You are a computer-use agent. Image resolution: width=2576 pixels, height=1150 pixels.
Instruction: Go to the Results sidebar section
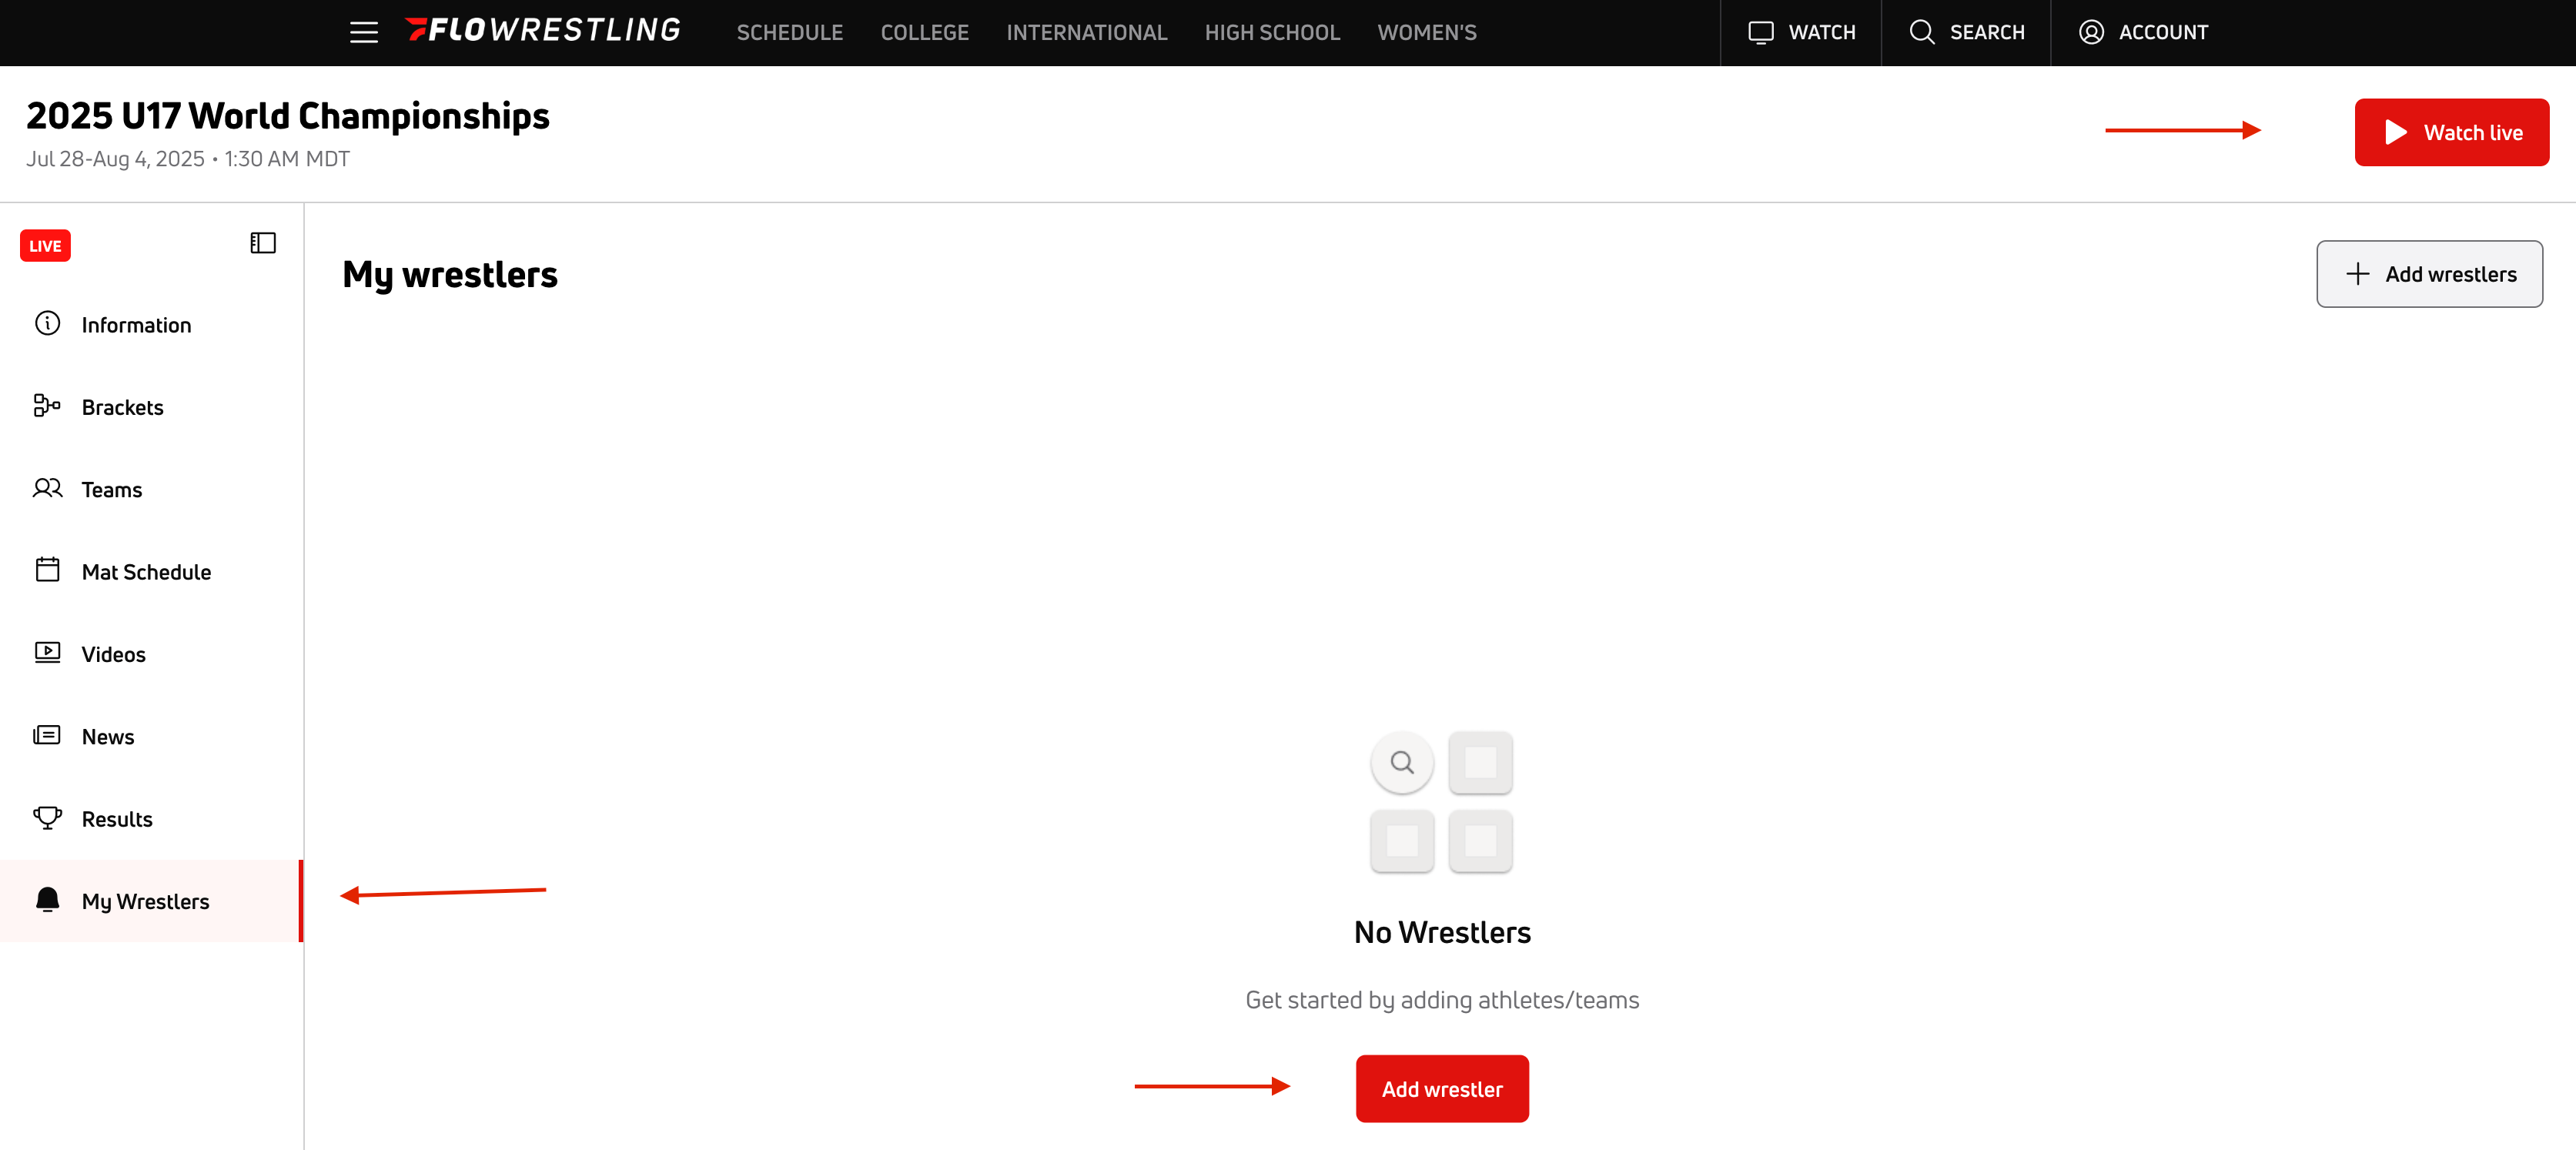tap(151, 818)
